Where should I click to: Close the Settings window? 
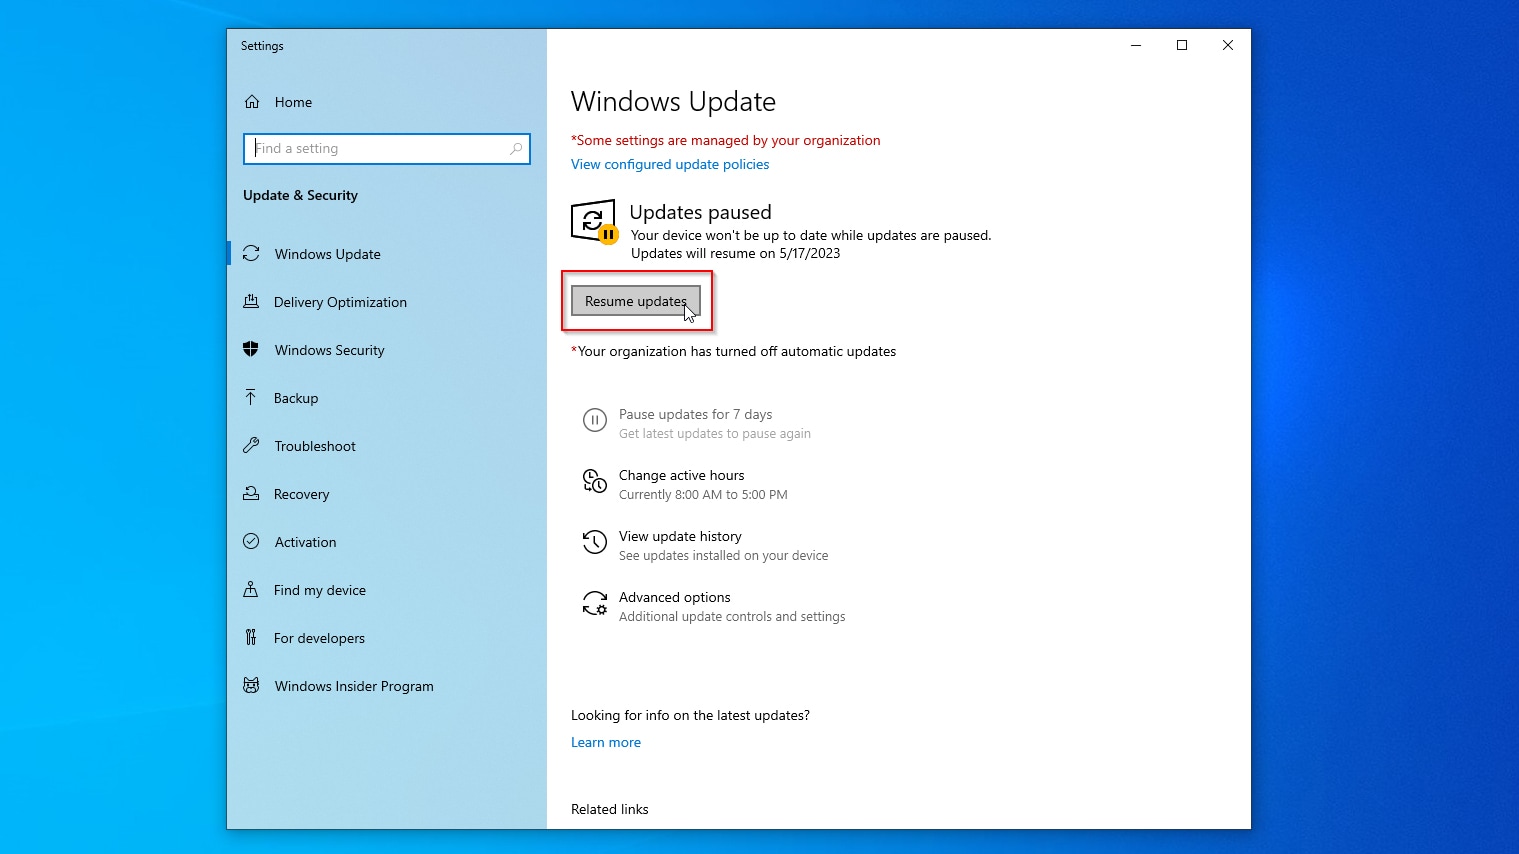click(1228, 45)
